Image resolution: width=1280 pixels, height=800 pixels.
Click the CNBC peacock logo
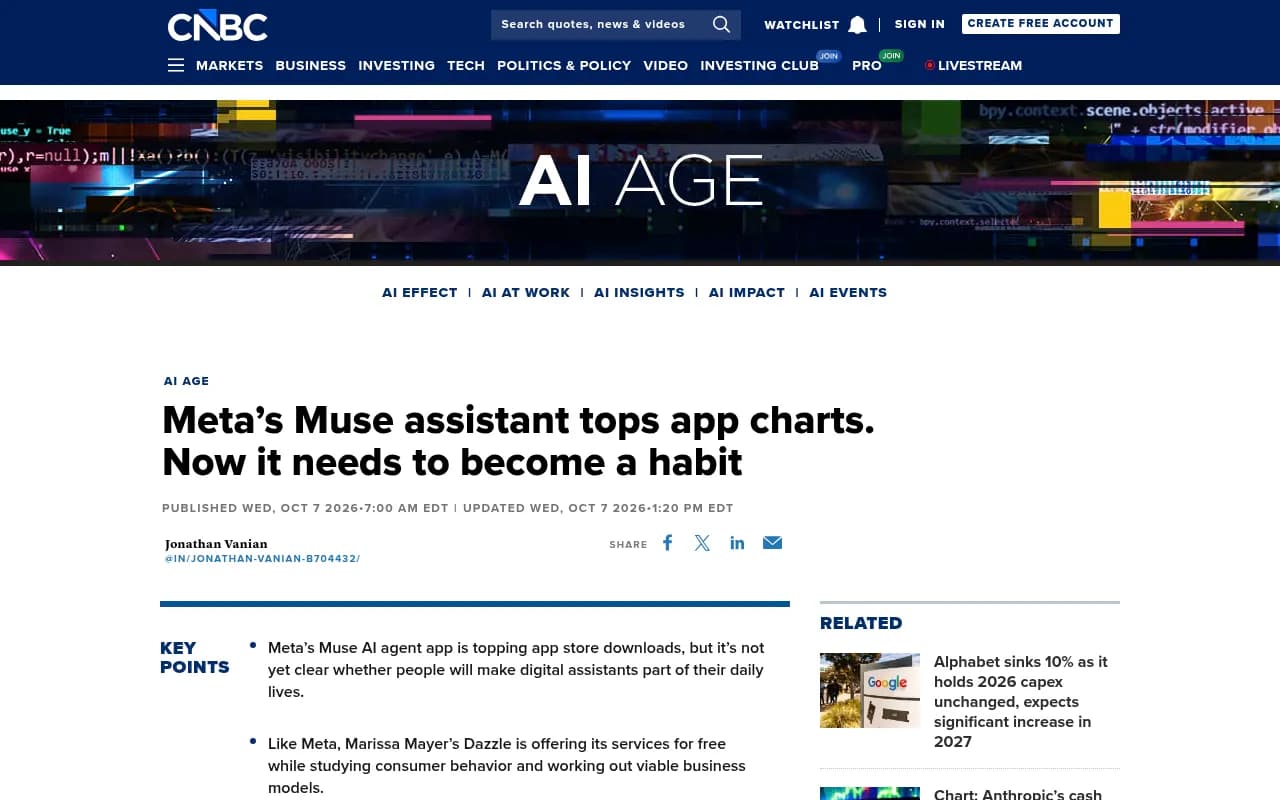coord(218,26)
